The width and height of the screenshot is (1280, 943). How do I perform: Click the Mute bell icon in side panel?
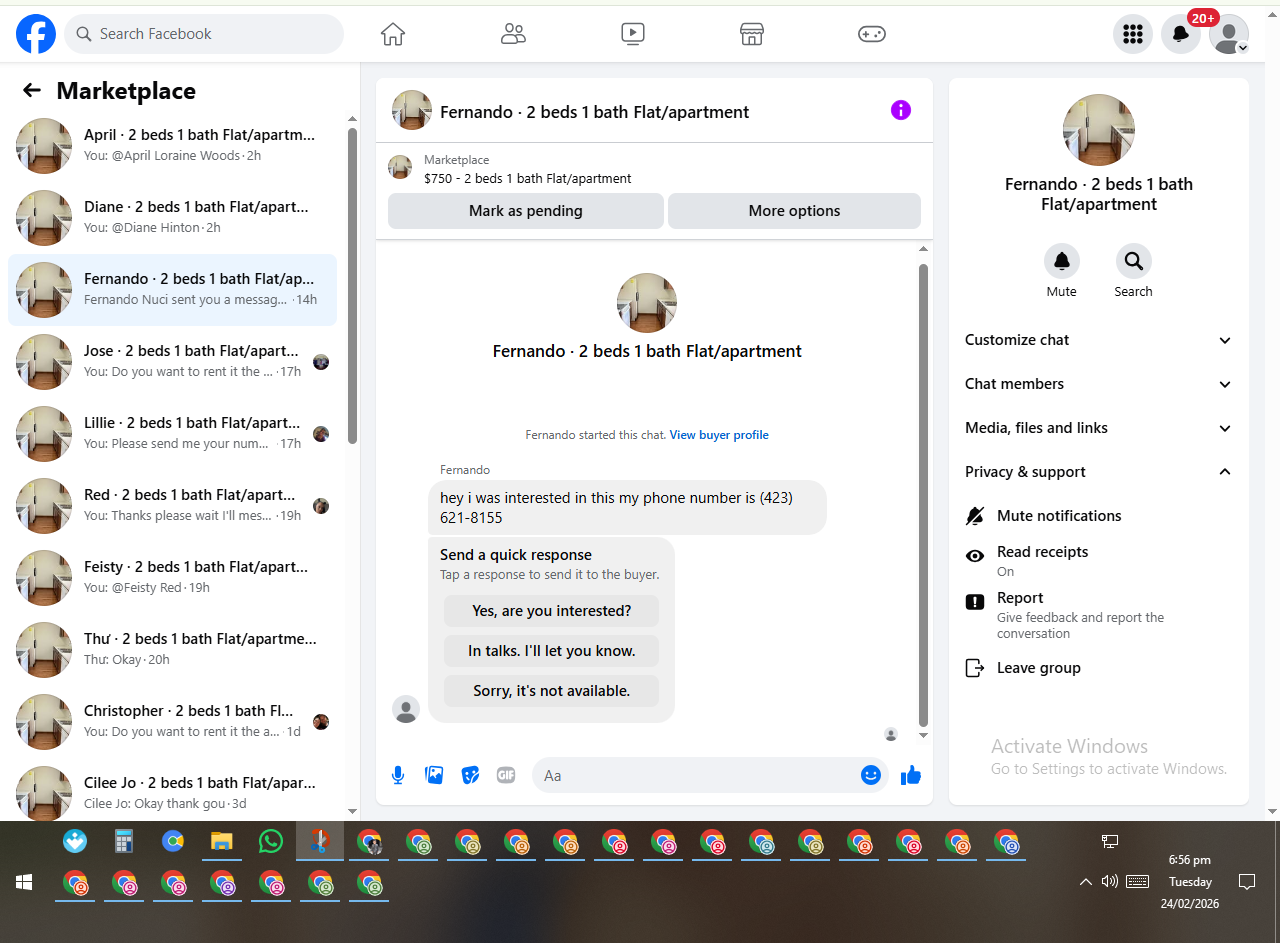click(1062, 261)
